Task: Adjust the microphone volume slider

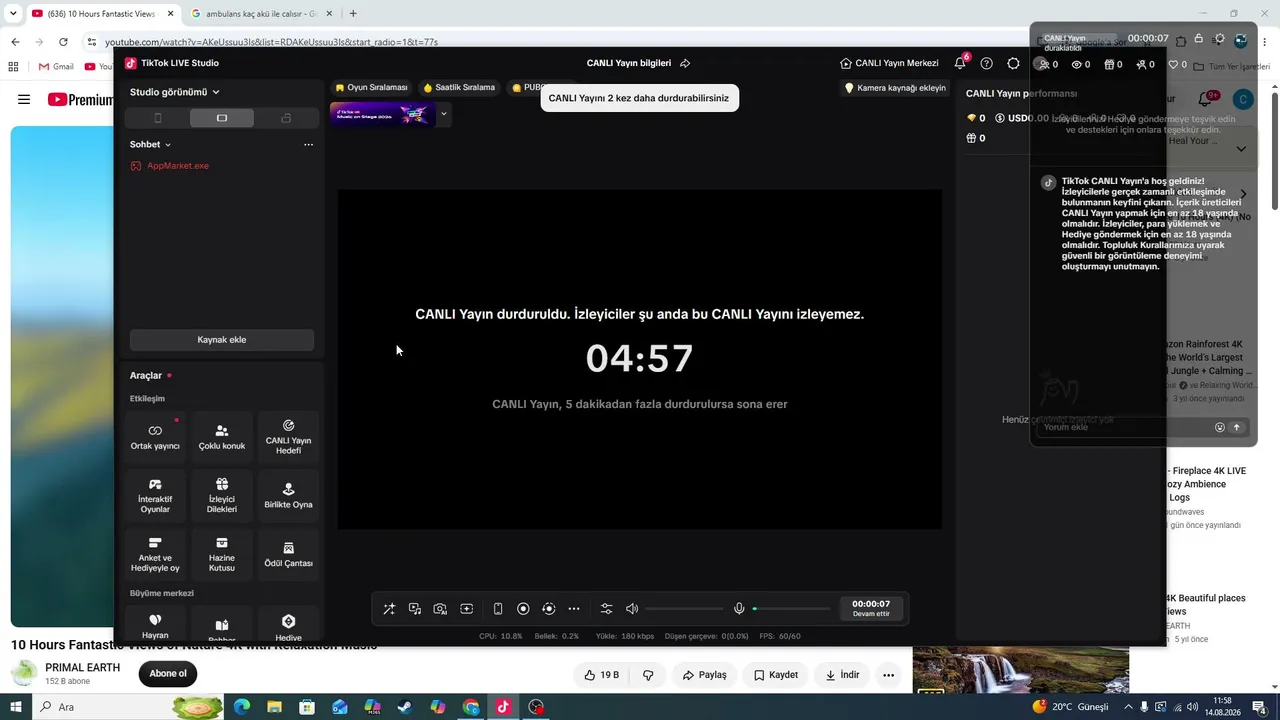Action: [792, 609]
